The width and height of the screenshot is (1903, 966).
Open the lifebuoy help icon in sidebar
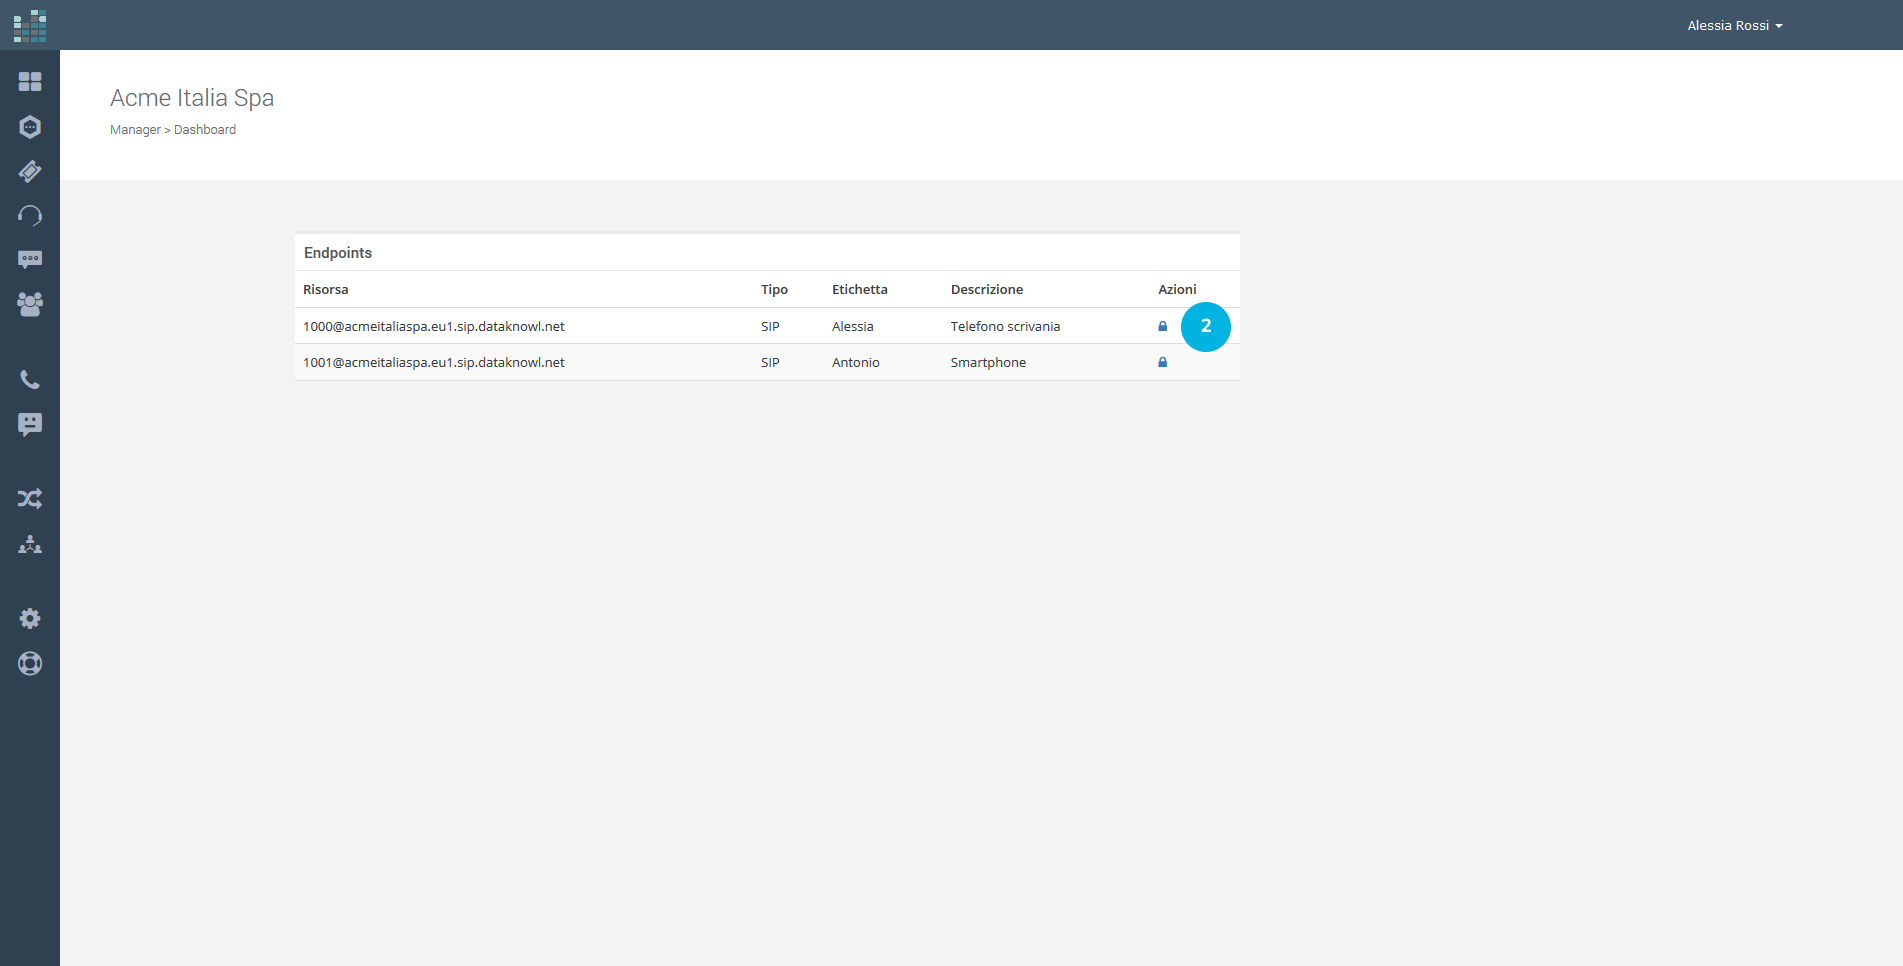30,664
